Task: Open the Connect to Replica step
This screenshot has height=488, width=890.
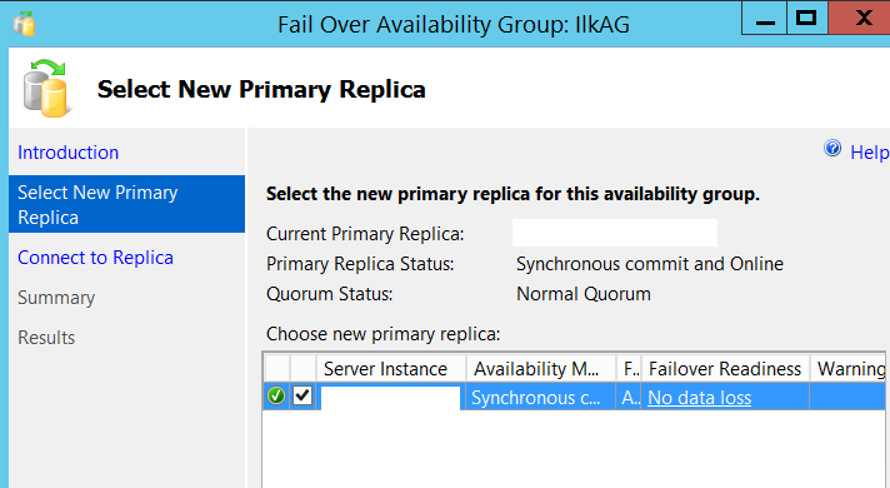Action: pos(95,258)
